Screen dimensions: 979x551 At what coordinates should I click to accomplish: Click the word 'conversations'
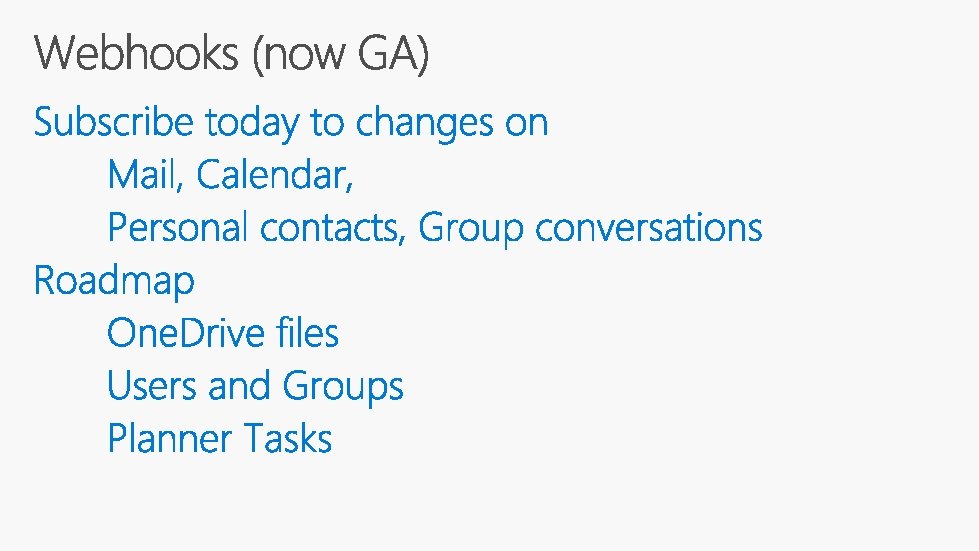648,229
